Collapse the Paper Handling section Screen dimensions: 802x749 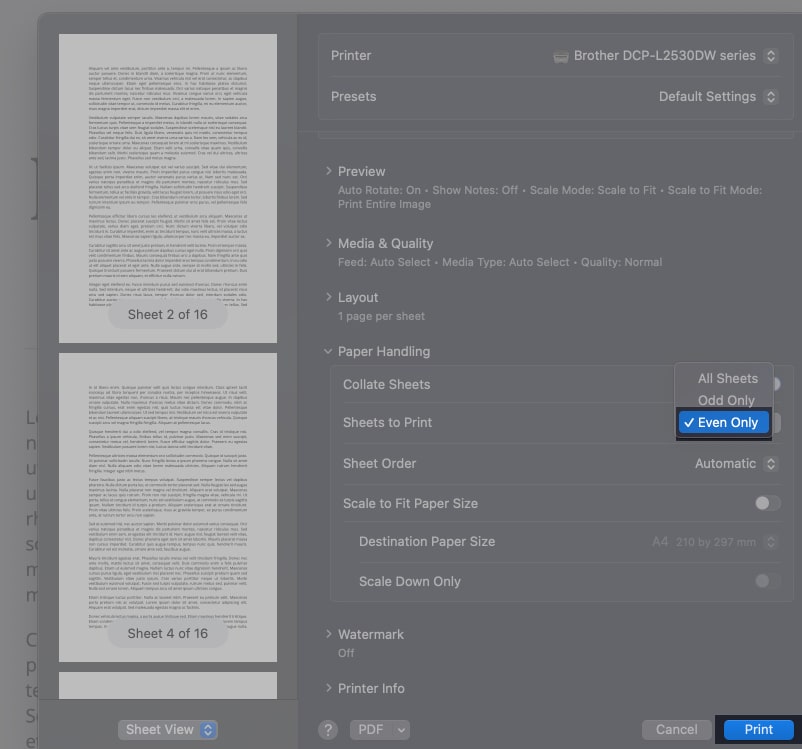coord(328,351)
